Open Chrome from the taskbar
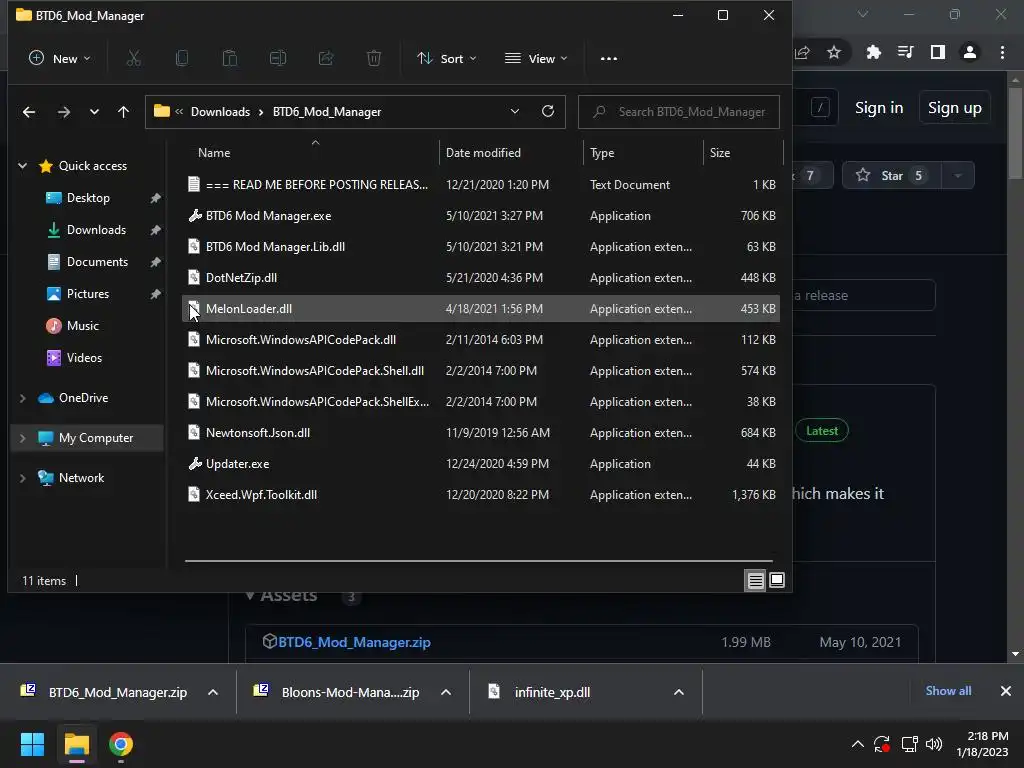This screenshot has height=768, width=1024. [121, 744]
